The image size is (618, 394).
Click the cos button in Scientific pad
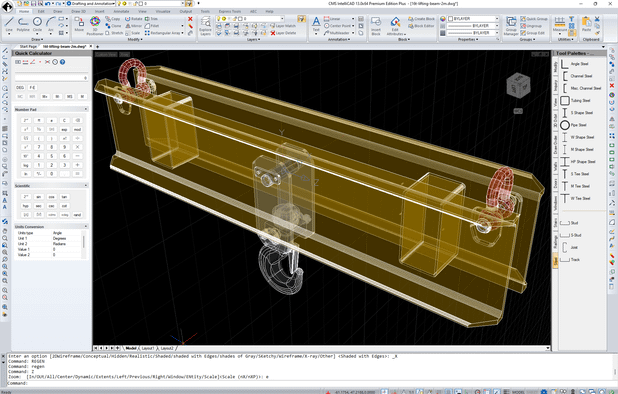tap(52, 197)
